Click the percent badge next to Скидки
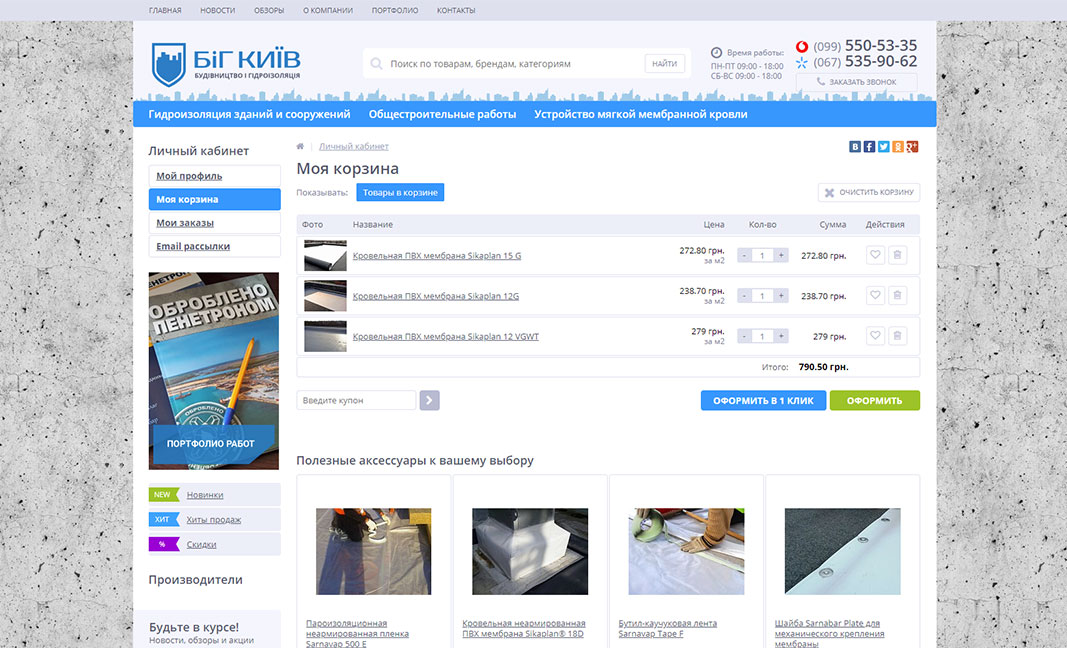Viewport: 1067px width, 648px height. point(164,544)
